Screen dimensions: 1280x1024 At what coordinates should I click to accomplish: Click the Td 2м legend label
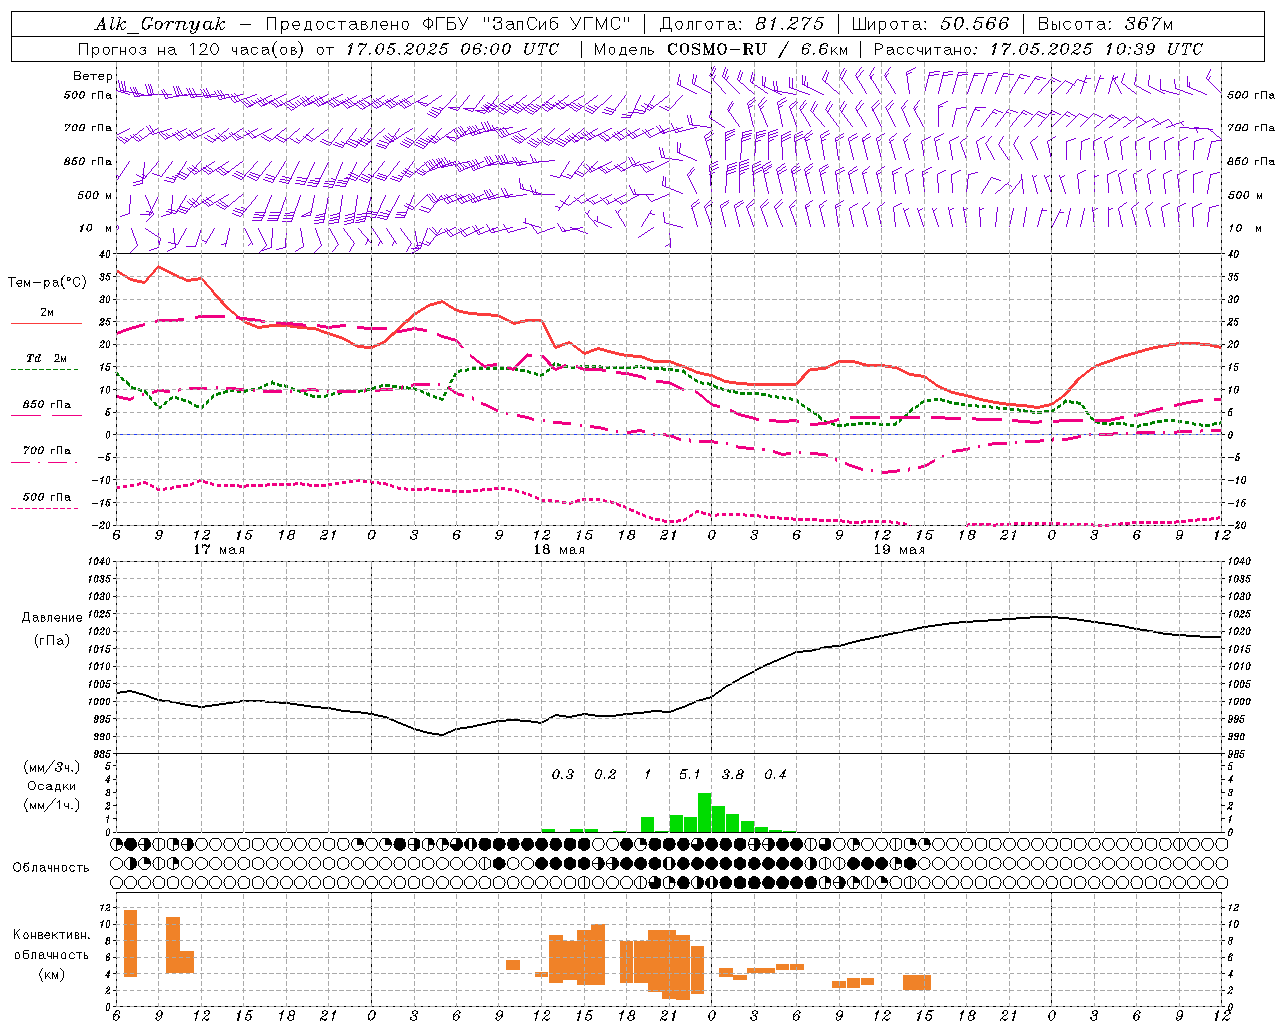pos(47,358)
